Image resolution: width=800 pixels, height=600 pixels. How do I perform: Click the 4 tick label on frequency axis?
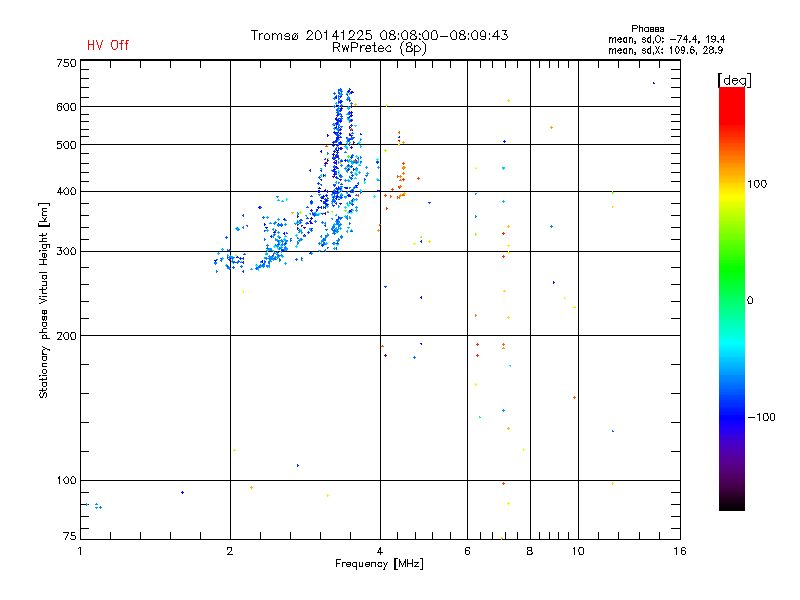(x=380, y=551)
